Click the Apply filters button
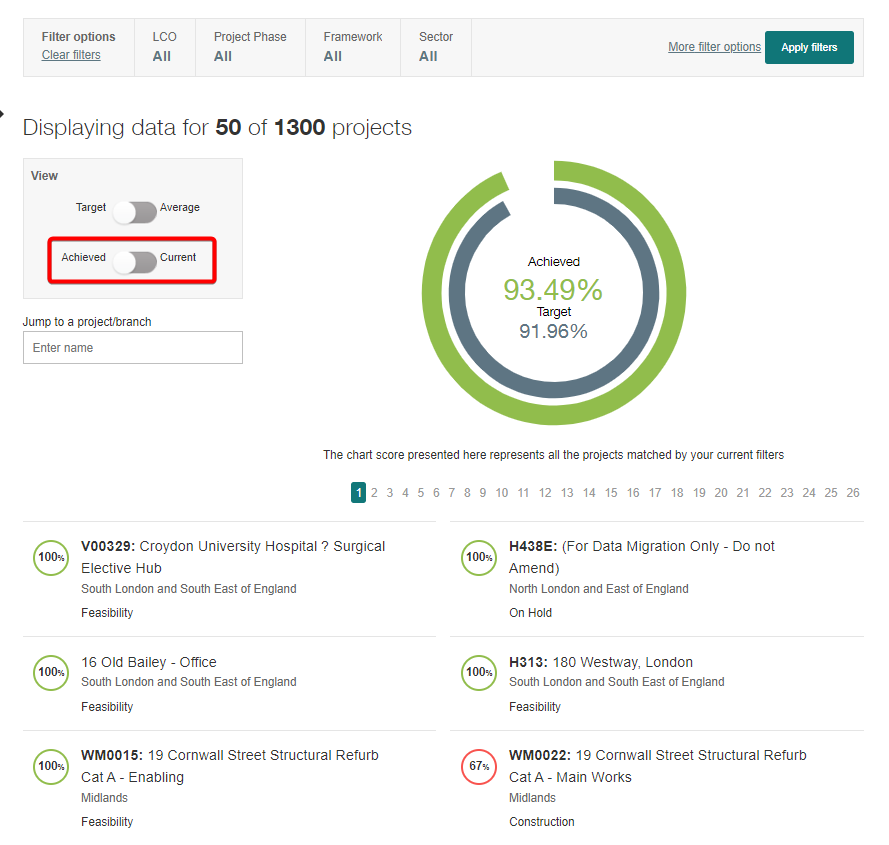 809,48
